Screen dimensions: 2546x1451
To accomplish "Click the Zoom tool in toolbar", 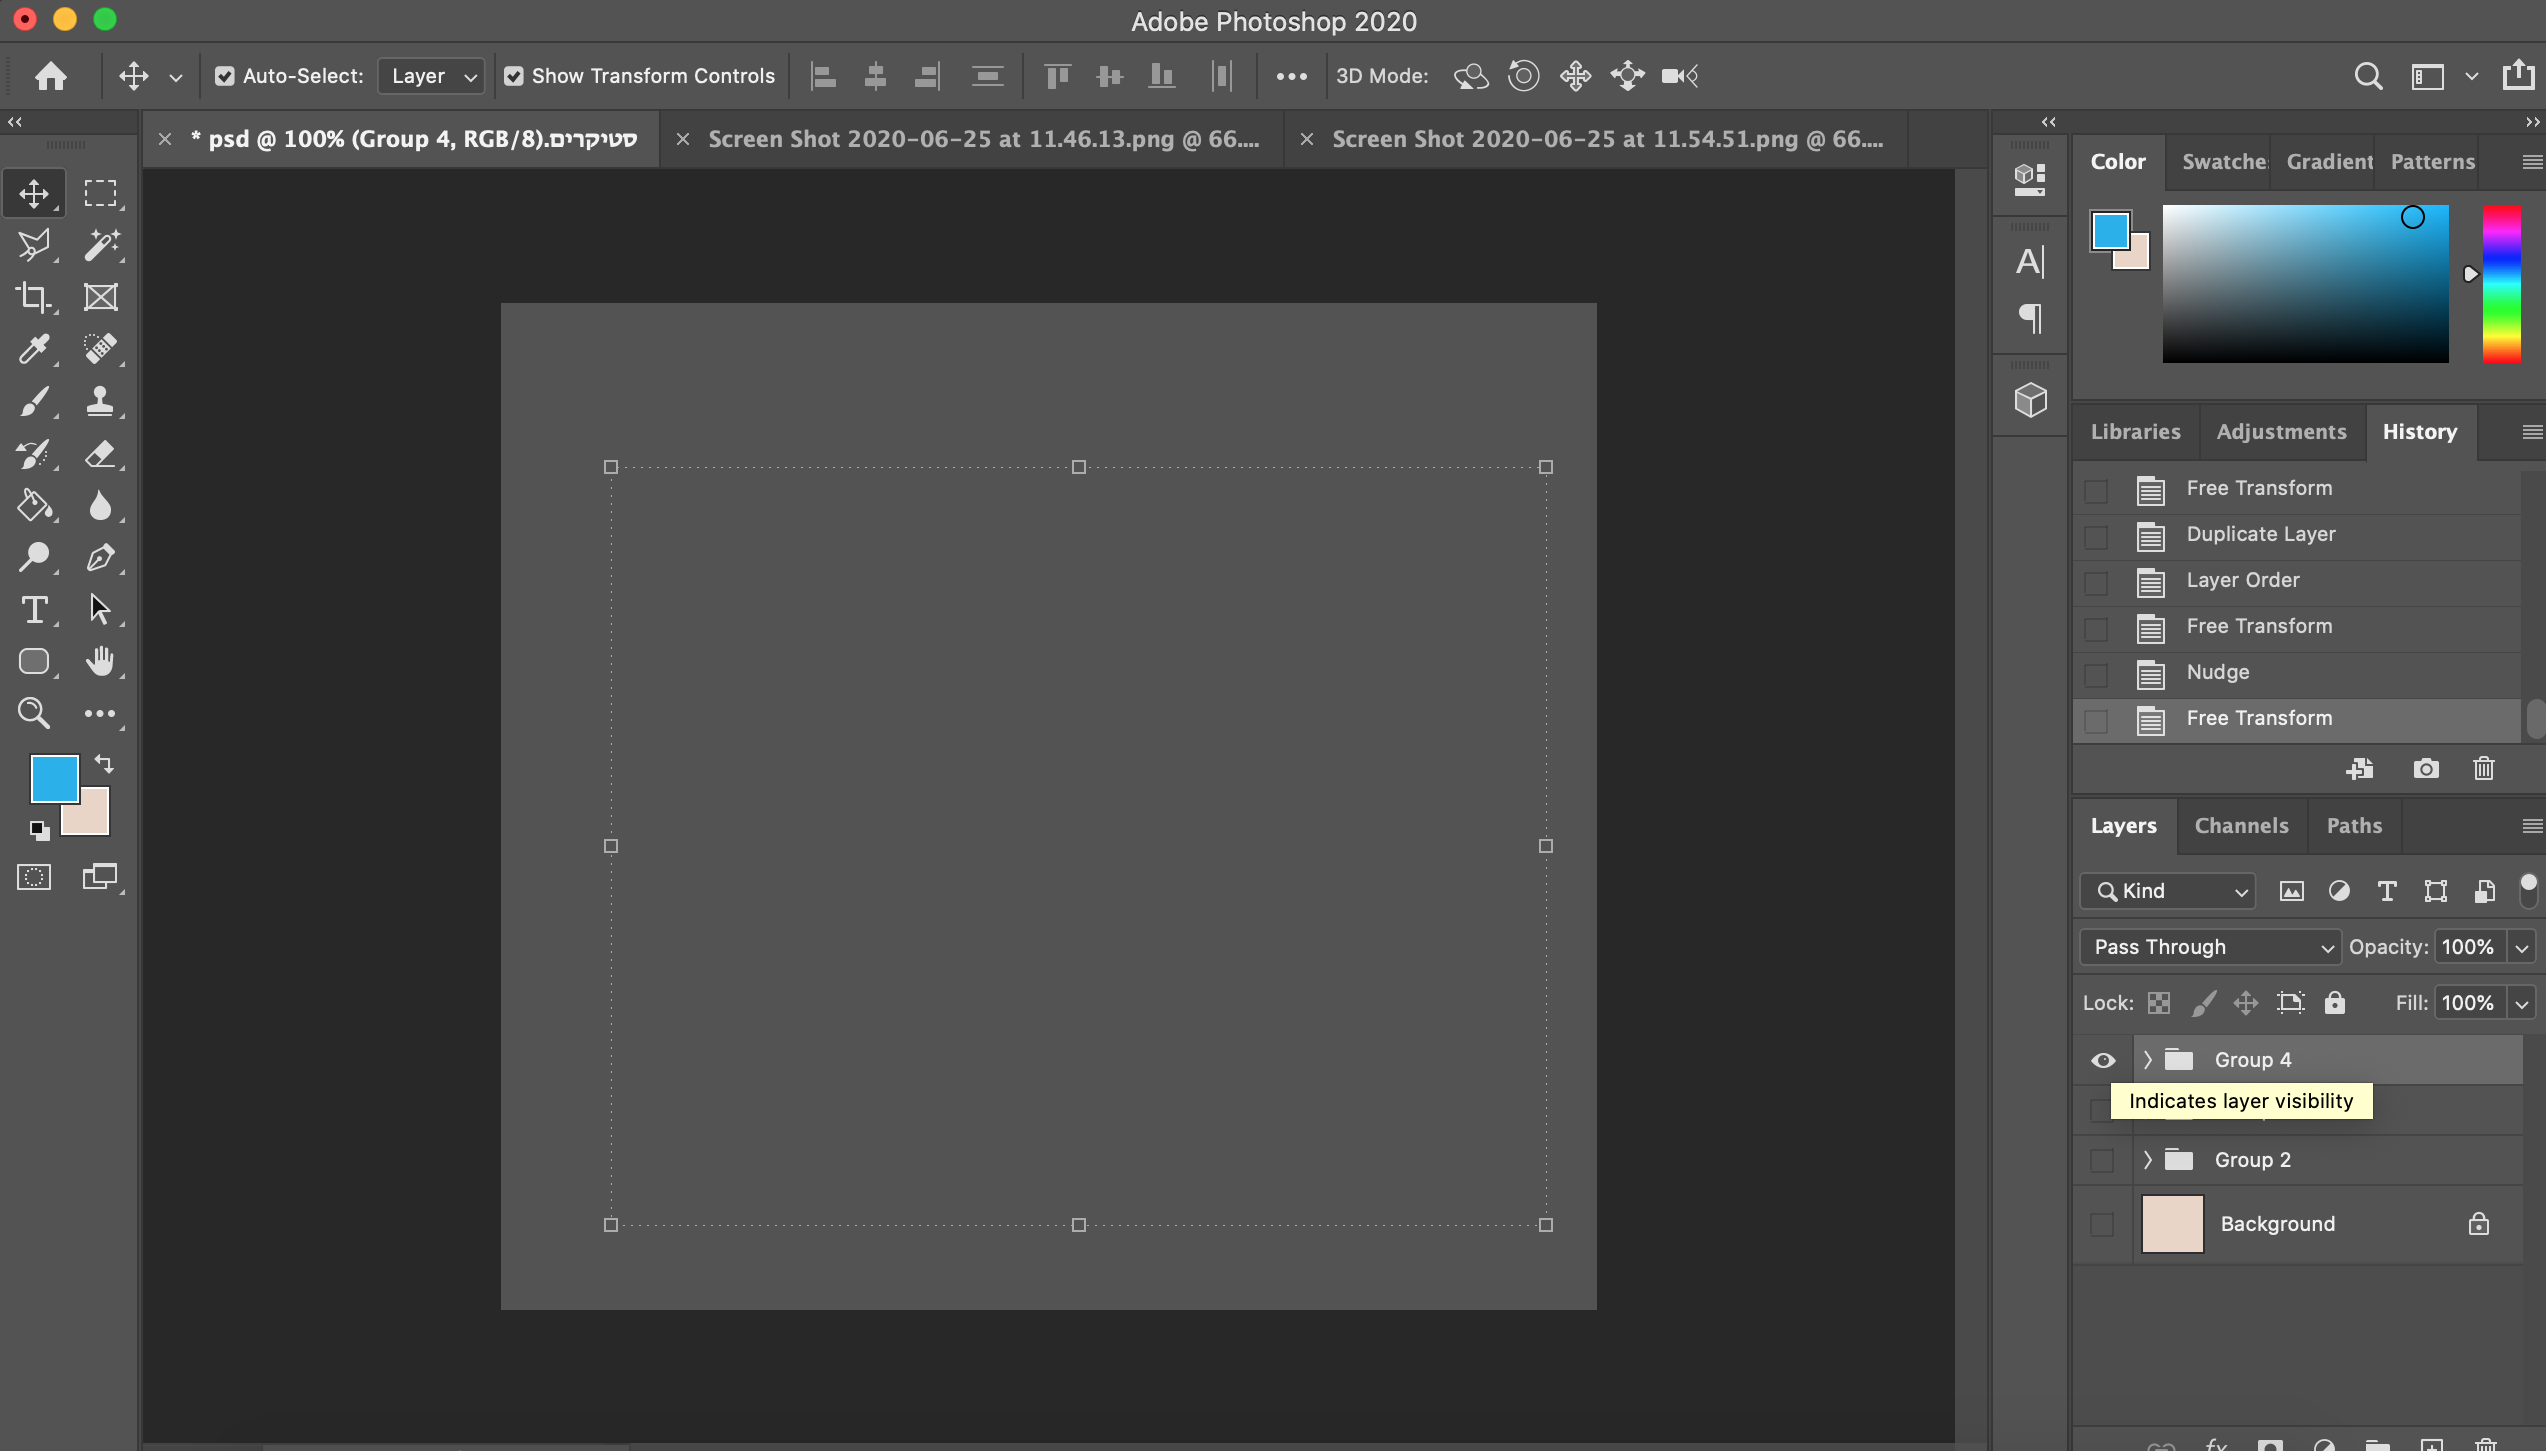I will 34,713.
